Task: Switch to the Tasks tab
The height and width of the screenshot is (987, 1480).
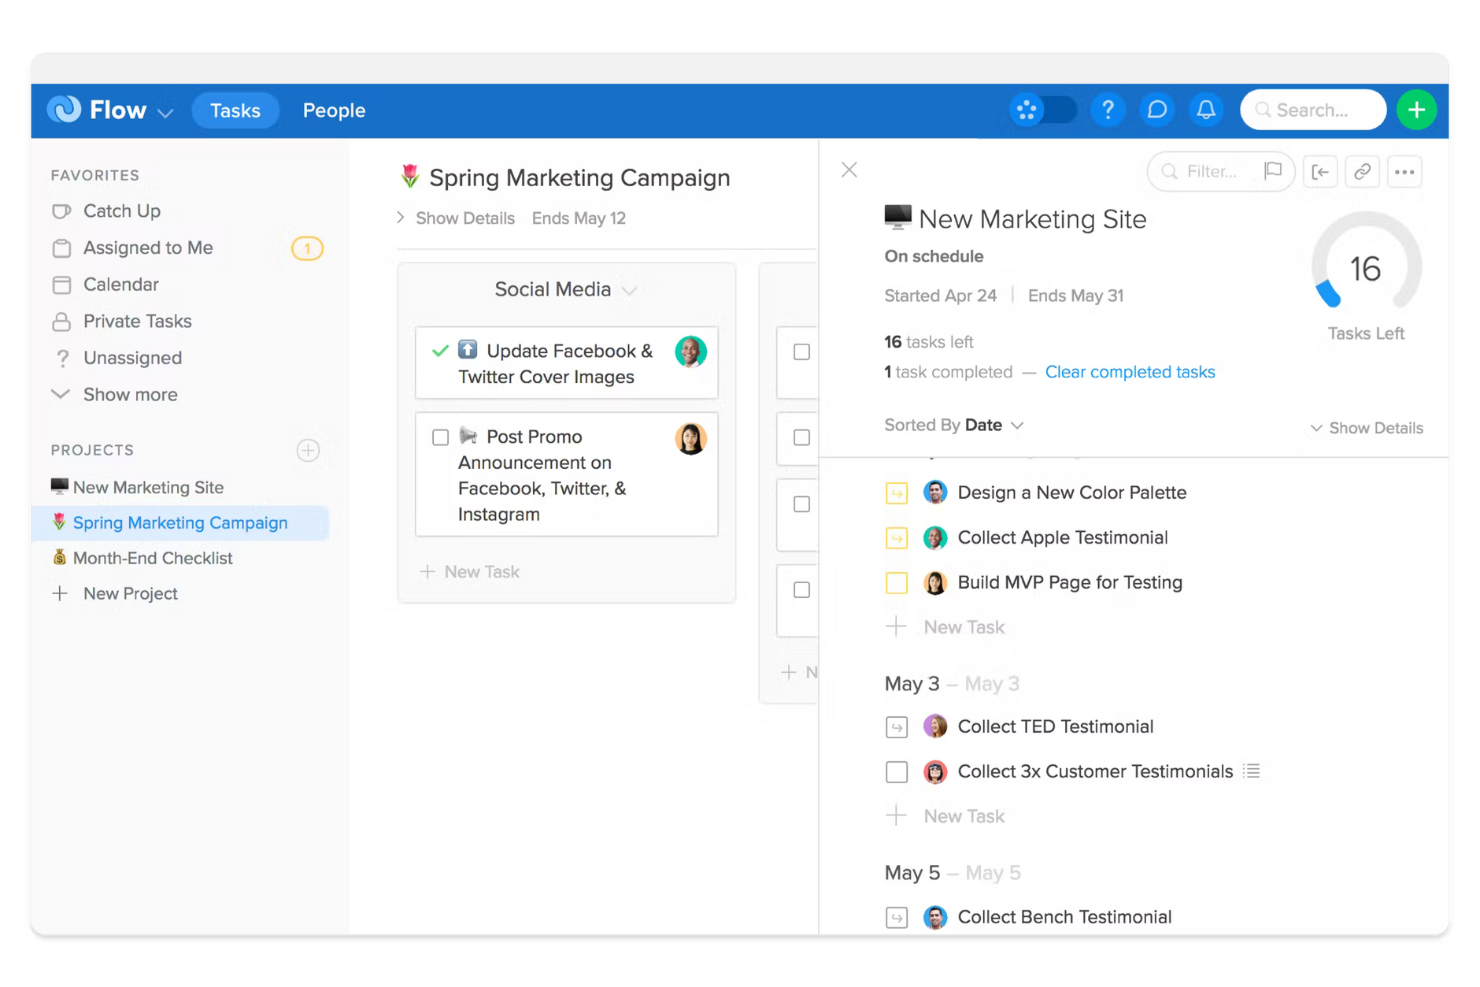Action: click(235, 110)
